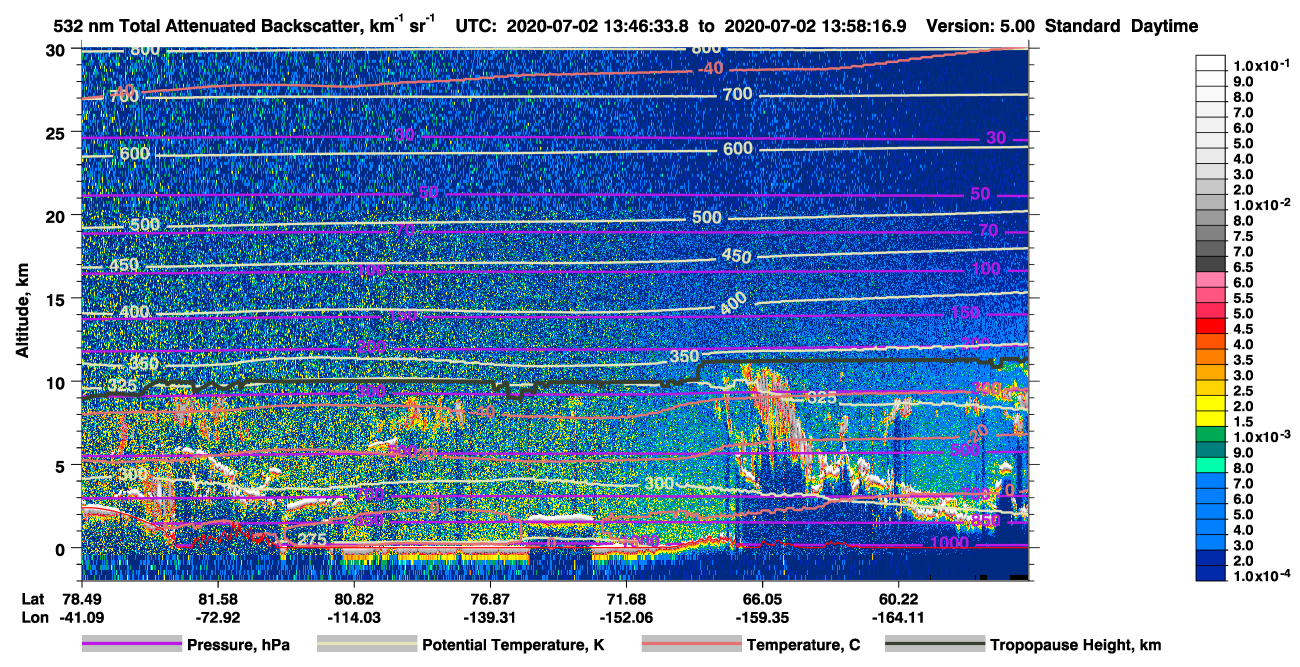
Task: Click the mint-green colorbar swatch below 1.0x10-3
Action: 1210,466
